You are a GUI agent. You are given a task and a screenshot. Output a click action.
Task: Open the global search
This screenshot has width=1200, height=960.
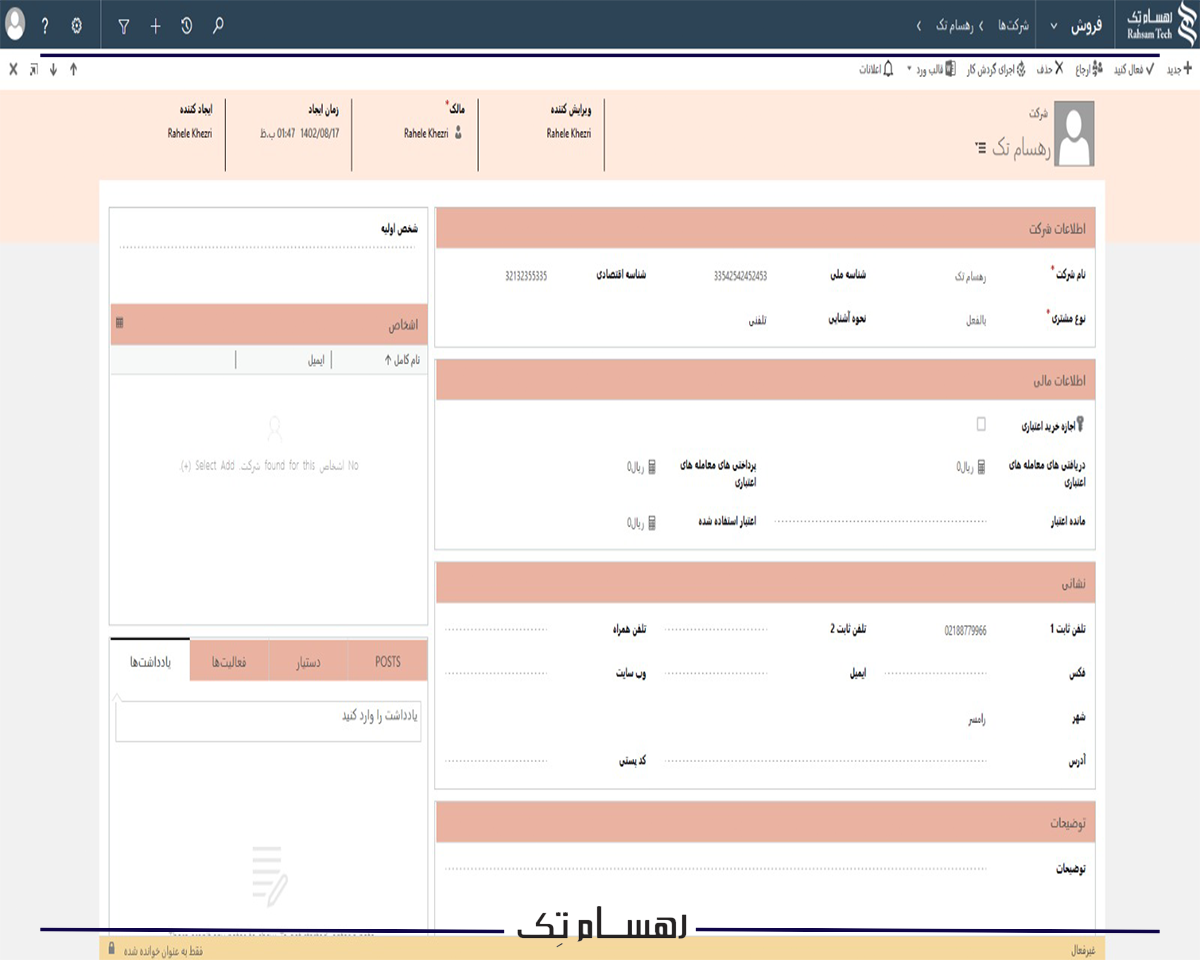pyautogui.click(x=218, y=27)
